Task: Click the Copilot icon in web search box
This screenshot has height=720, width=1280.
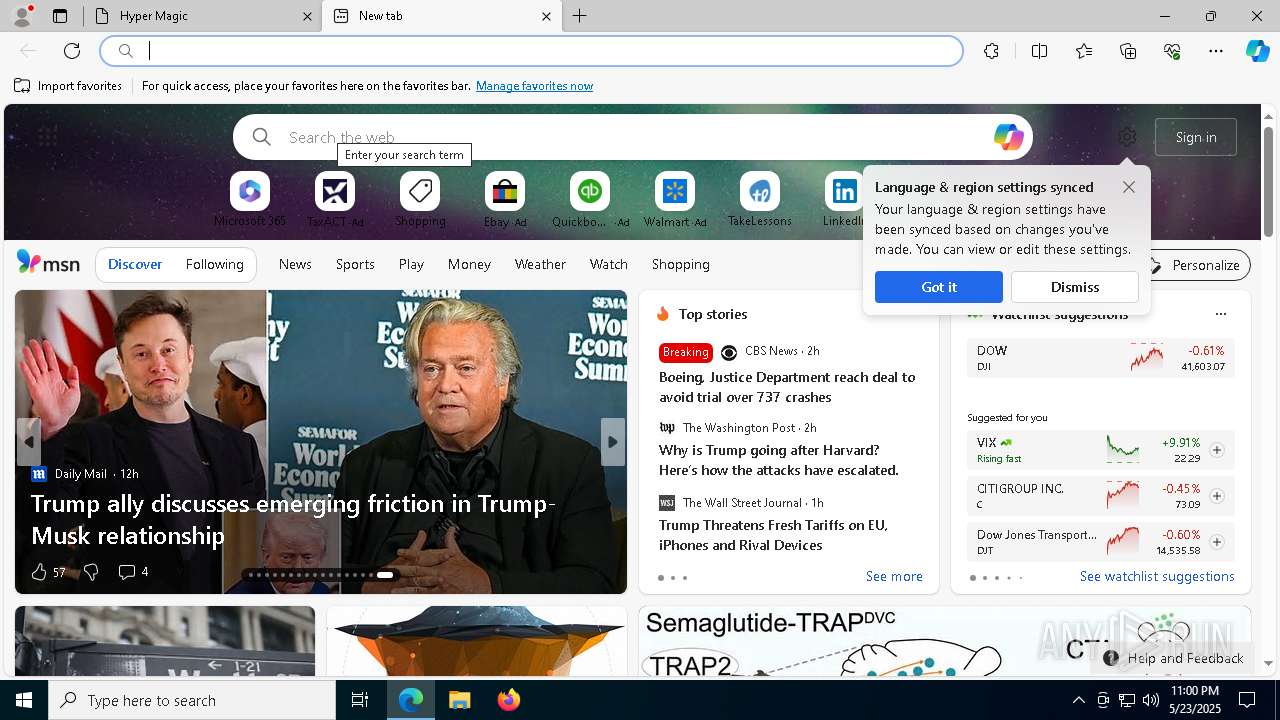Action: click(x=1008, y=137)
